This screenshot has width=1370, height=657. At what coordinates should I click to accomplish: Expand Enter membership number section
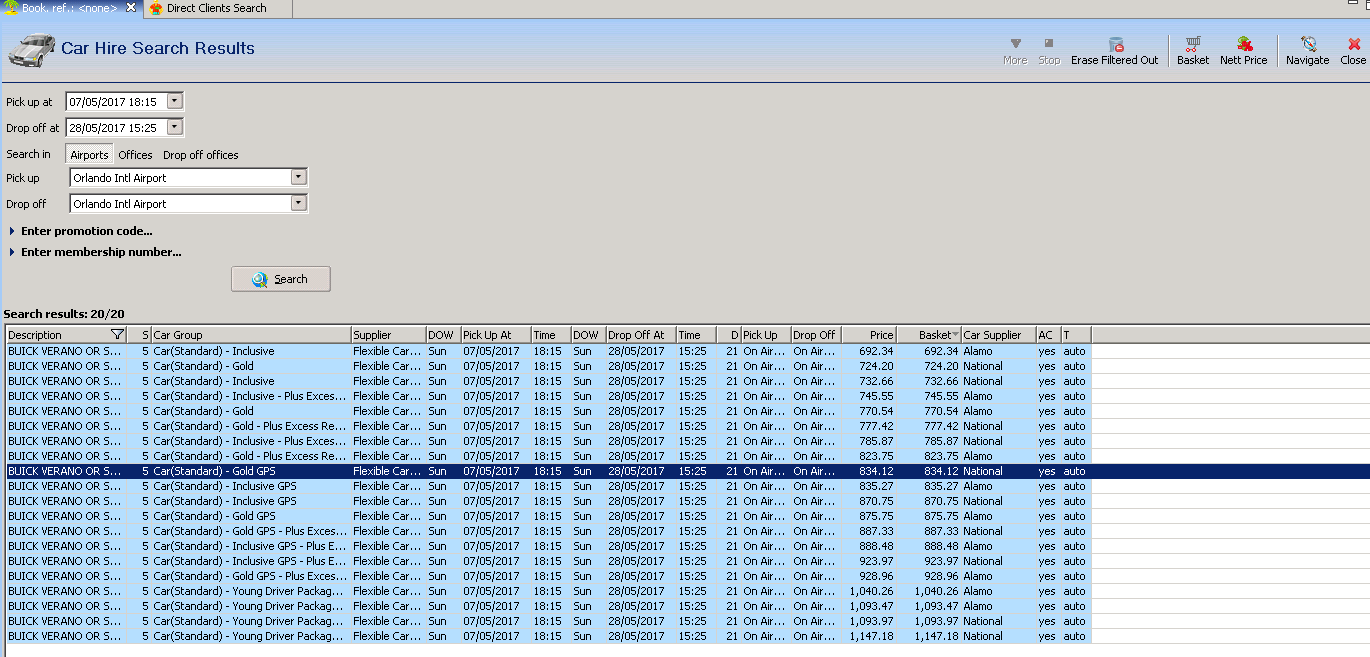[x=94, y=252]
